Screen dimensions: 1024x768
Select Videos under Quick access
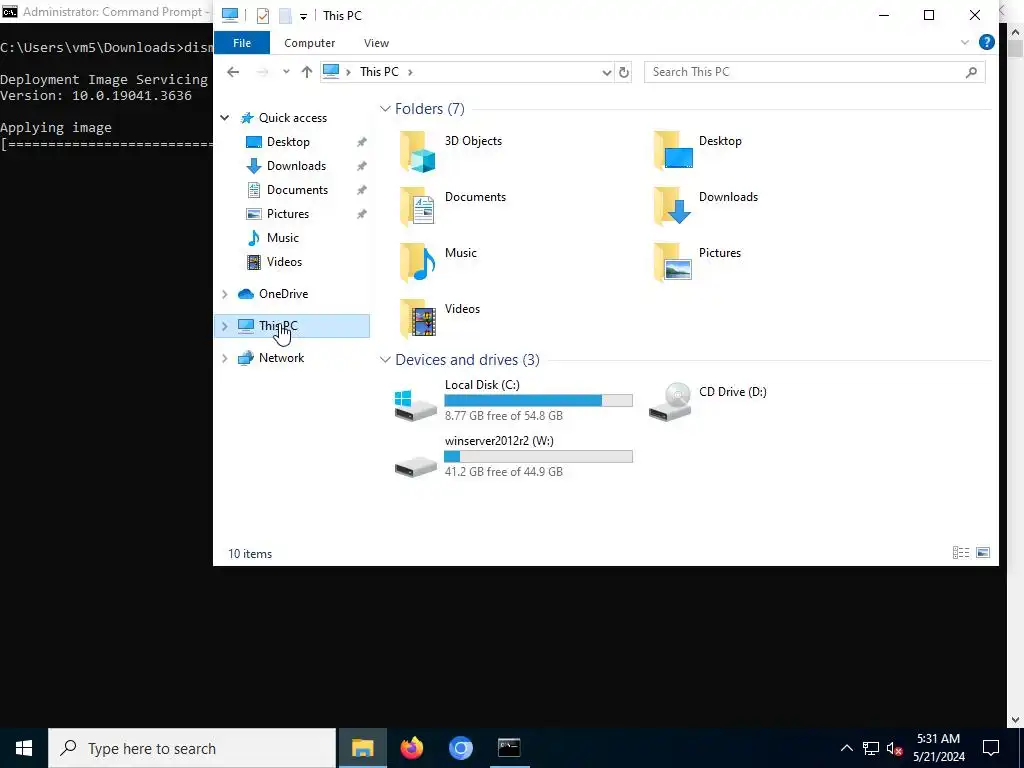click(x=284, y=262)
